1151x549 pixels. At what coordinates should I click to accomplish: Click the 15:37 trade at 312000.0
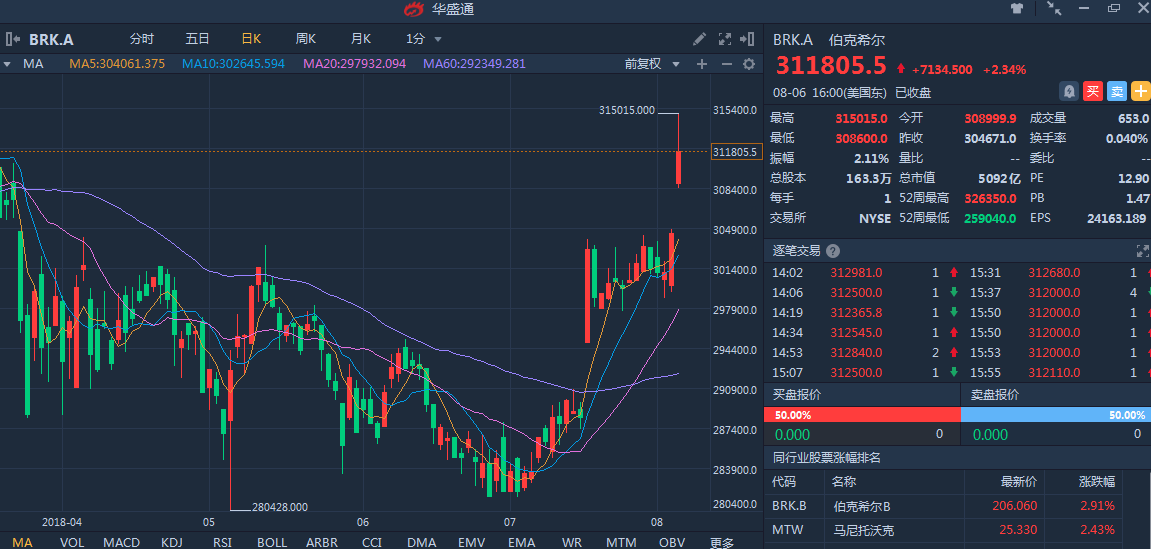pyautogui.click(x=1057, y=292)
